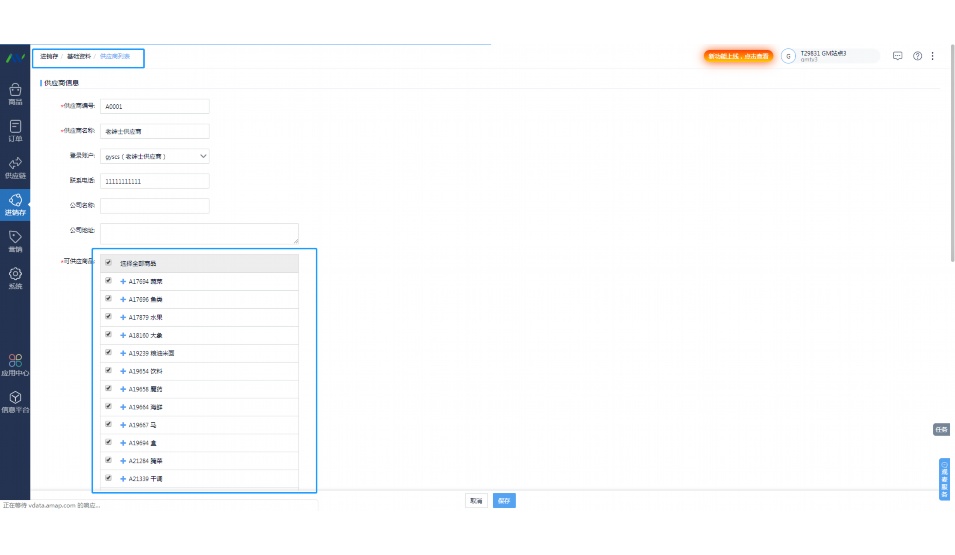This screenshot has height=555, width=955.
Task: Select the 营销 sidebar icon
Action: pyautogui.click(x=15, y=240)
